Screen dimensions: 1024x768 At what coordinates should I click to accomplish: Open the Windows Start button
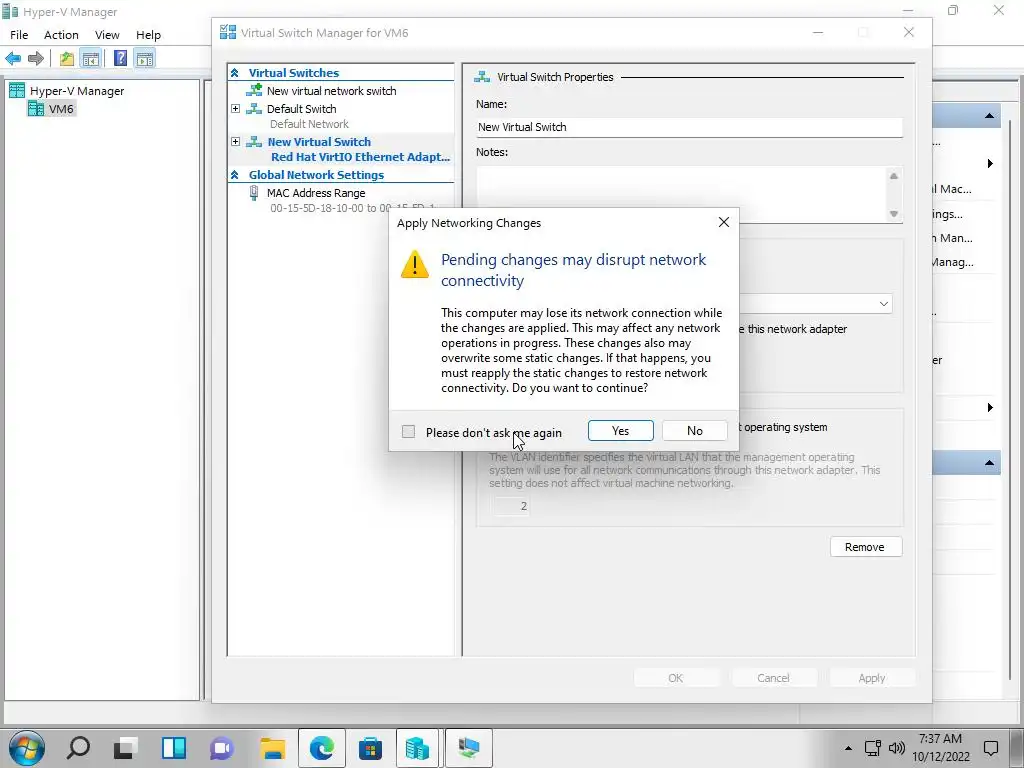click(26, 748)
